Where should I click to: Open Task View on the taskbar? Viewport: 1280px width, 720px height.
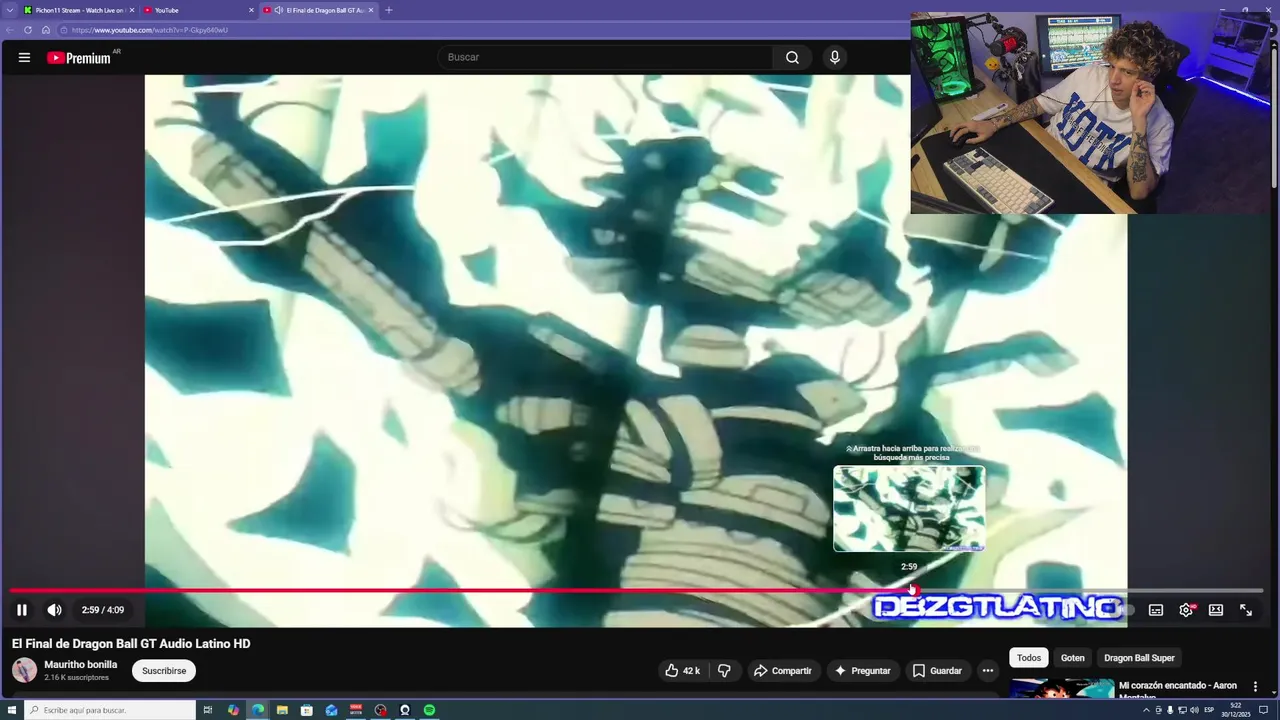tap(208, 710)
